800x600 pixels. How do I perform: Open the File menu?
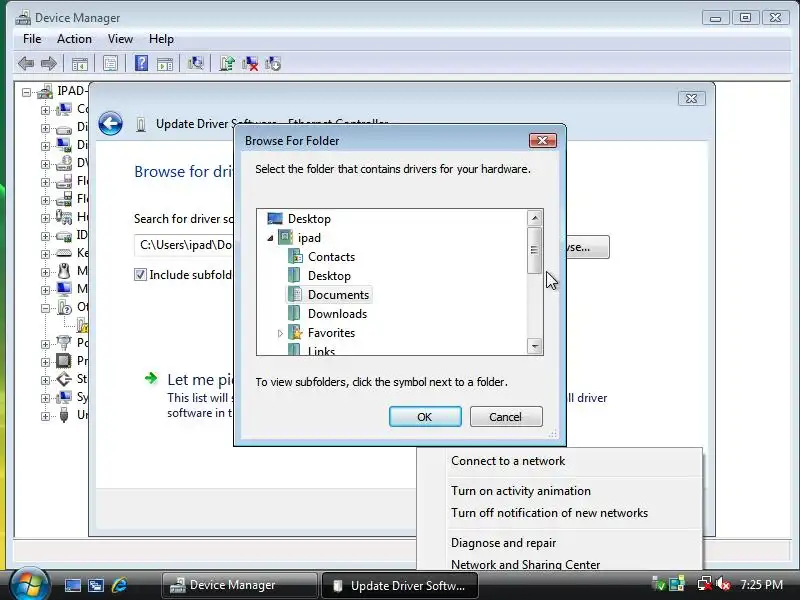click(32, 39)
